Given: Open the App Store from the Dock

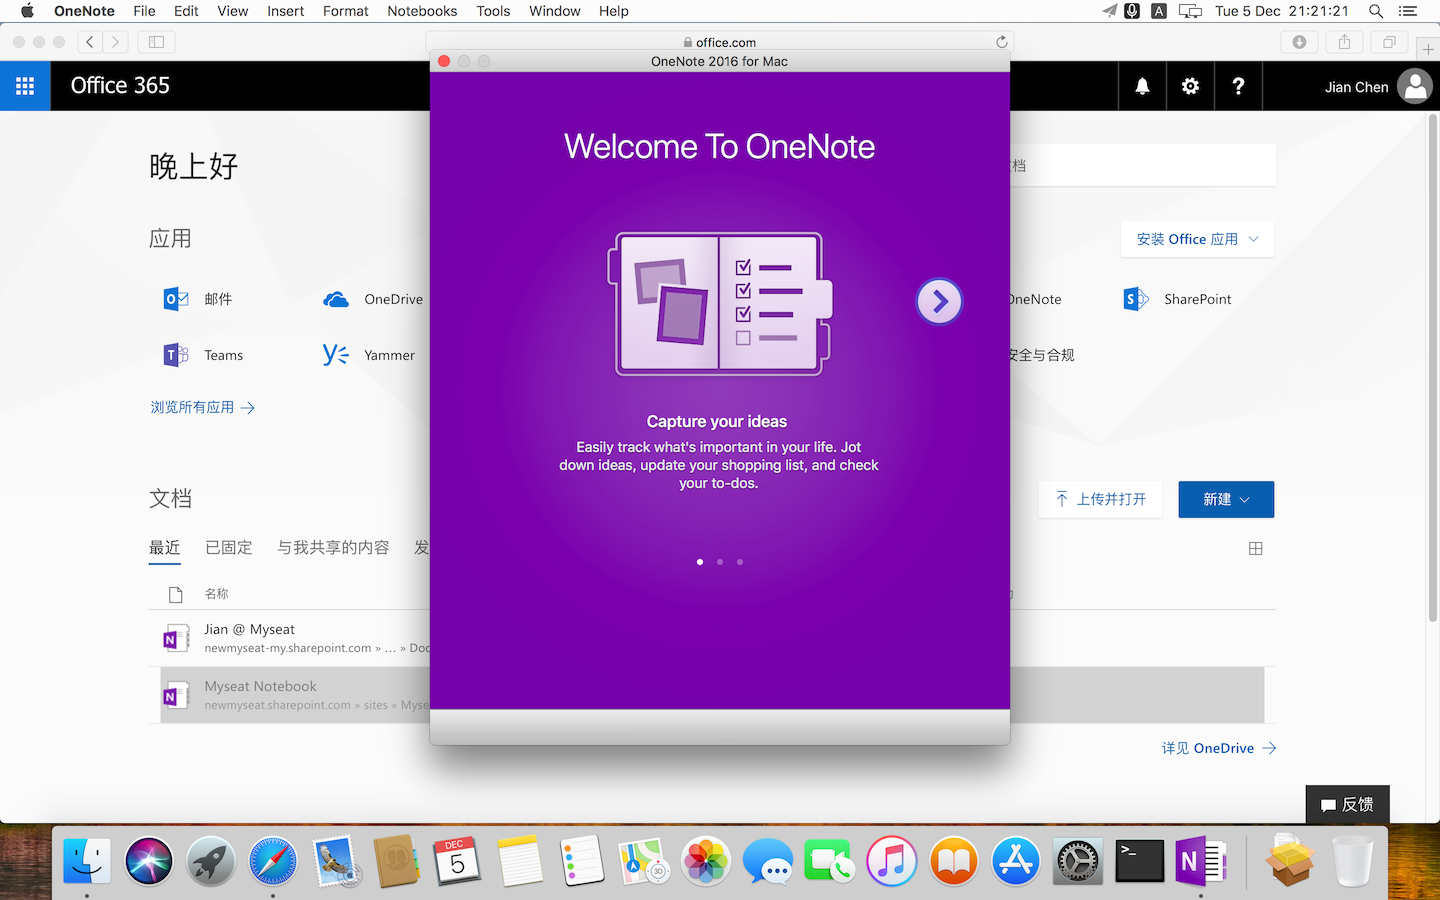Looking at the screenshot, I should [x=1016, y=861].
